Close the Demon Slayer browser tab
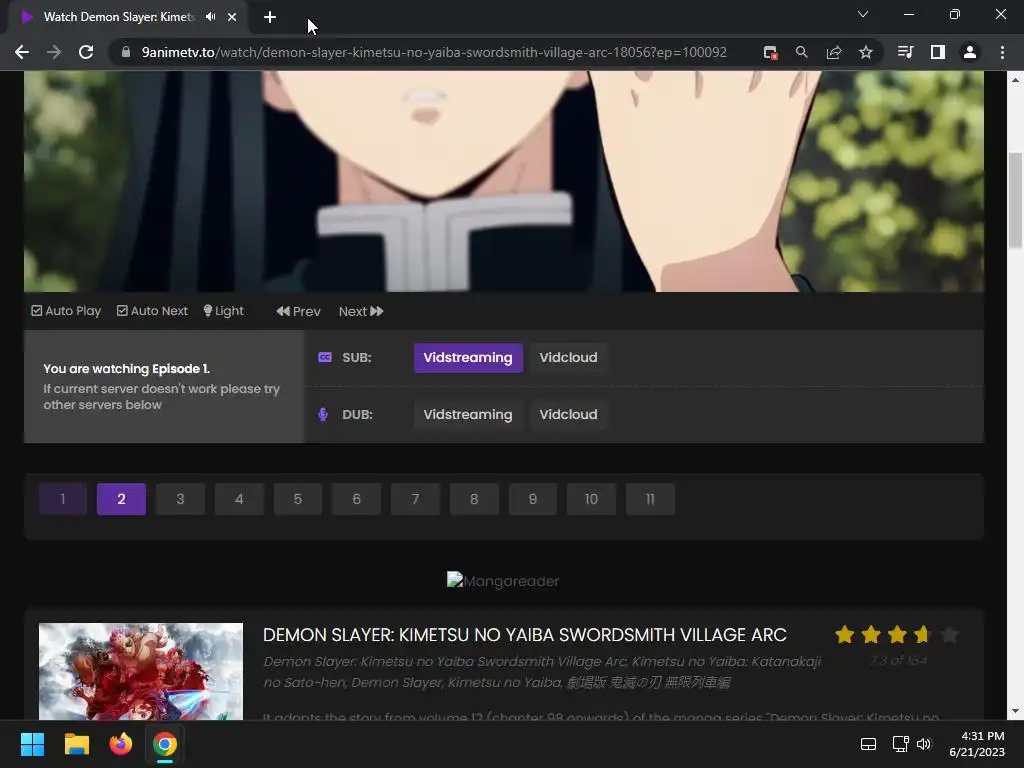The image size is (1024, 768). point(232,17)
